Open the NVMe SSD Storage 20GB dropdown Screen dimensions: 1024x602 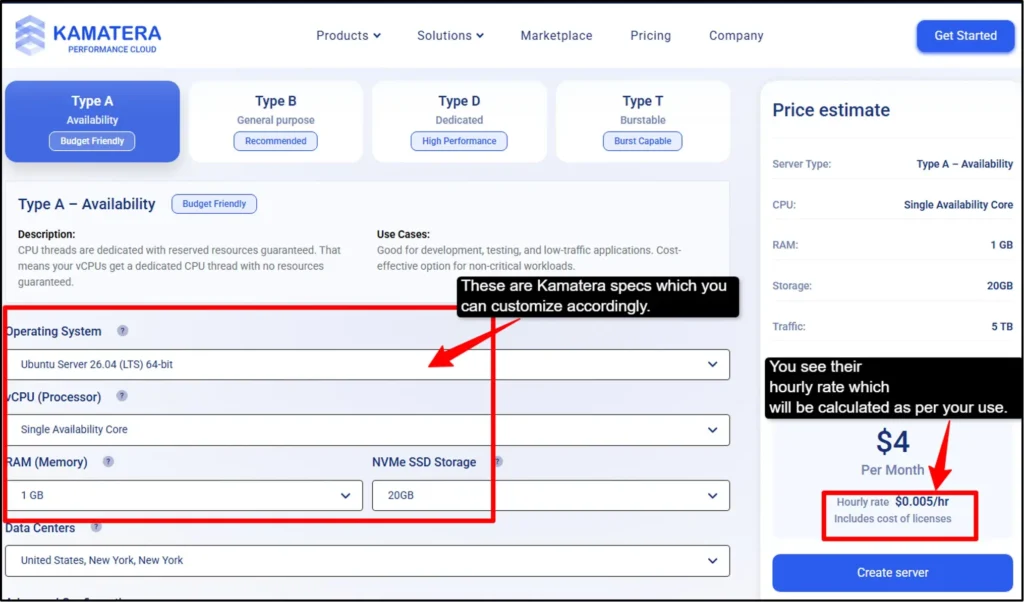click(x=551, y=496)
